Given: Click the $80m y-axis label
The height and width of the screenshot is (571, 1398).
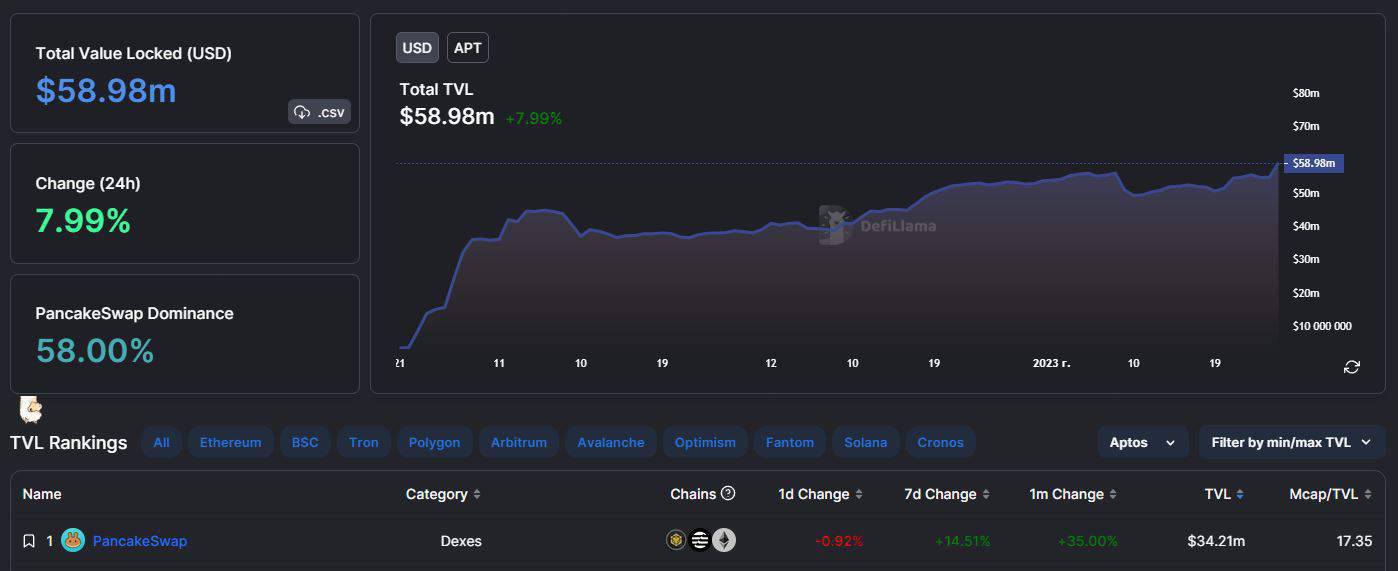Looking at the screenshot, I should click(x=1306, y=93).
